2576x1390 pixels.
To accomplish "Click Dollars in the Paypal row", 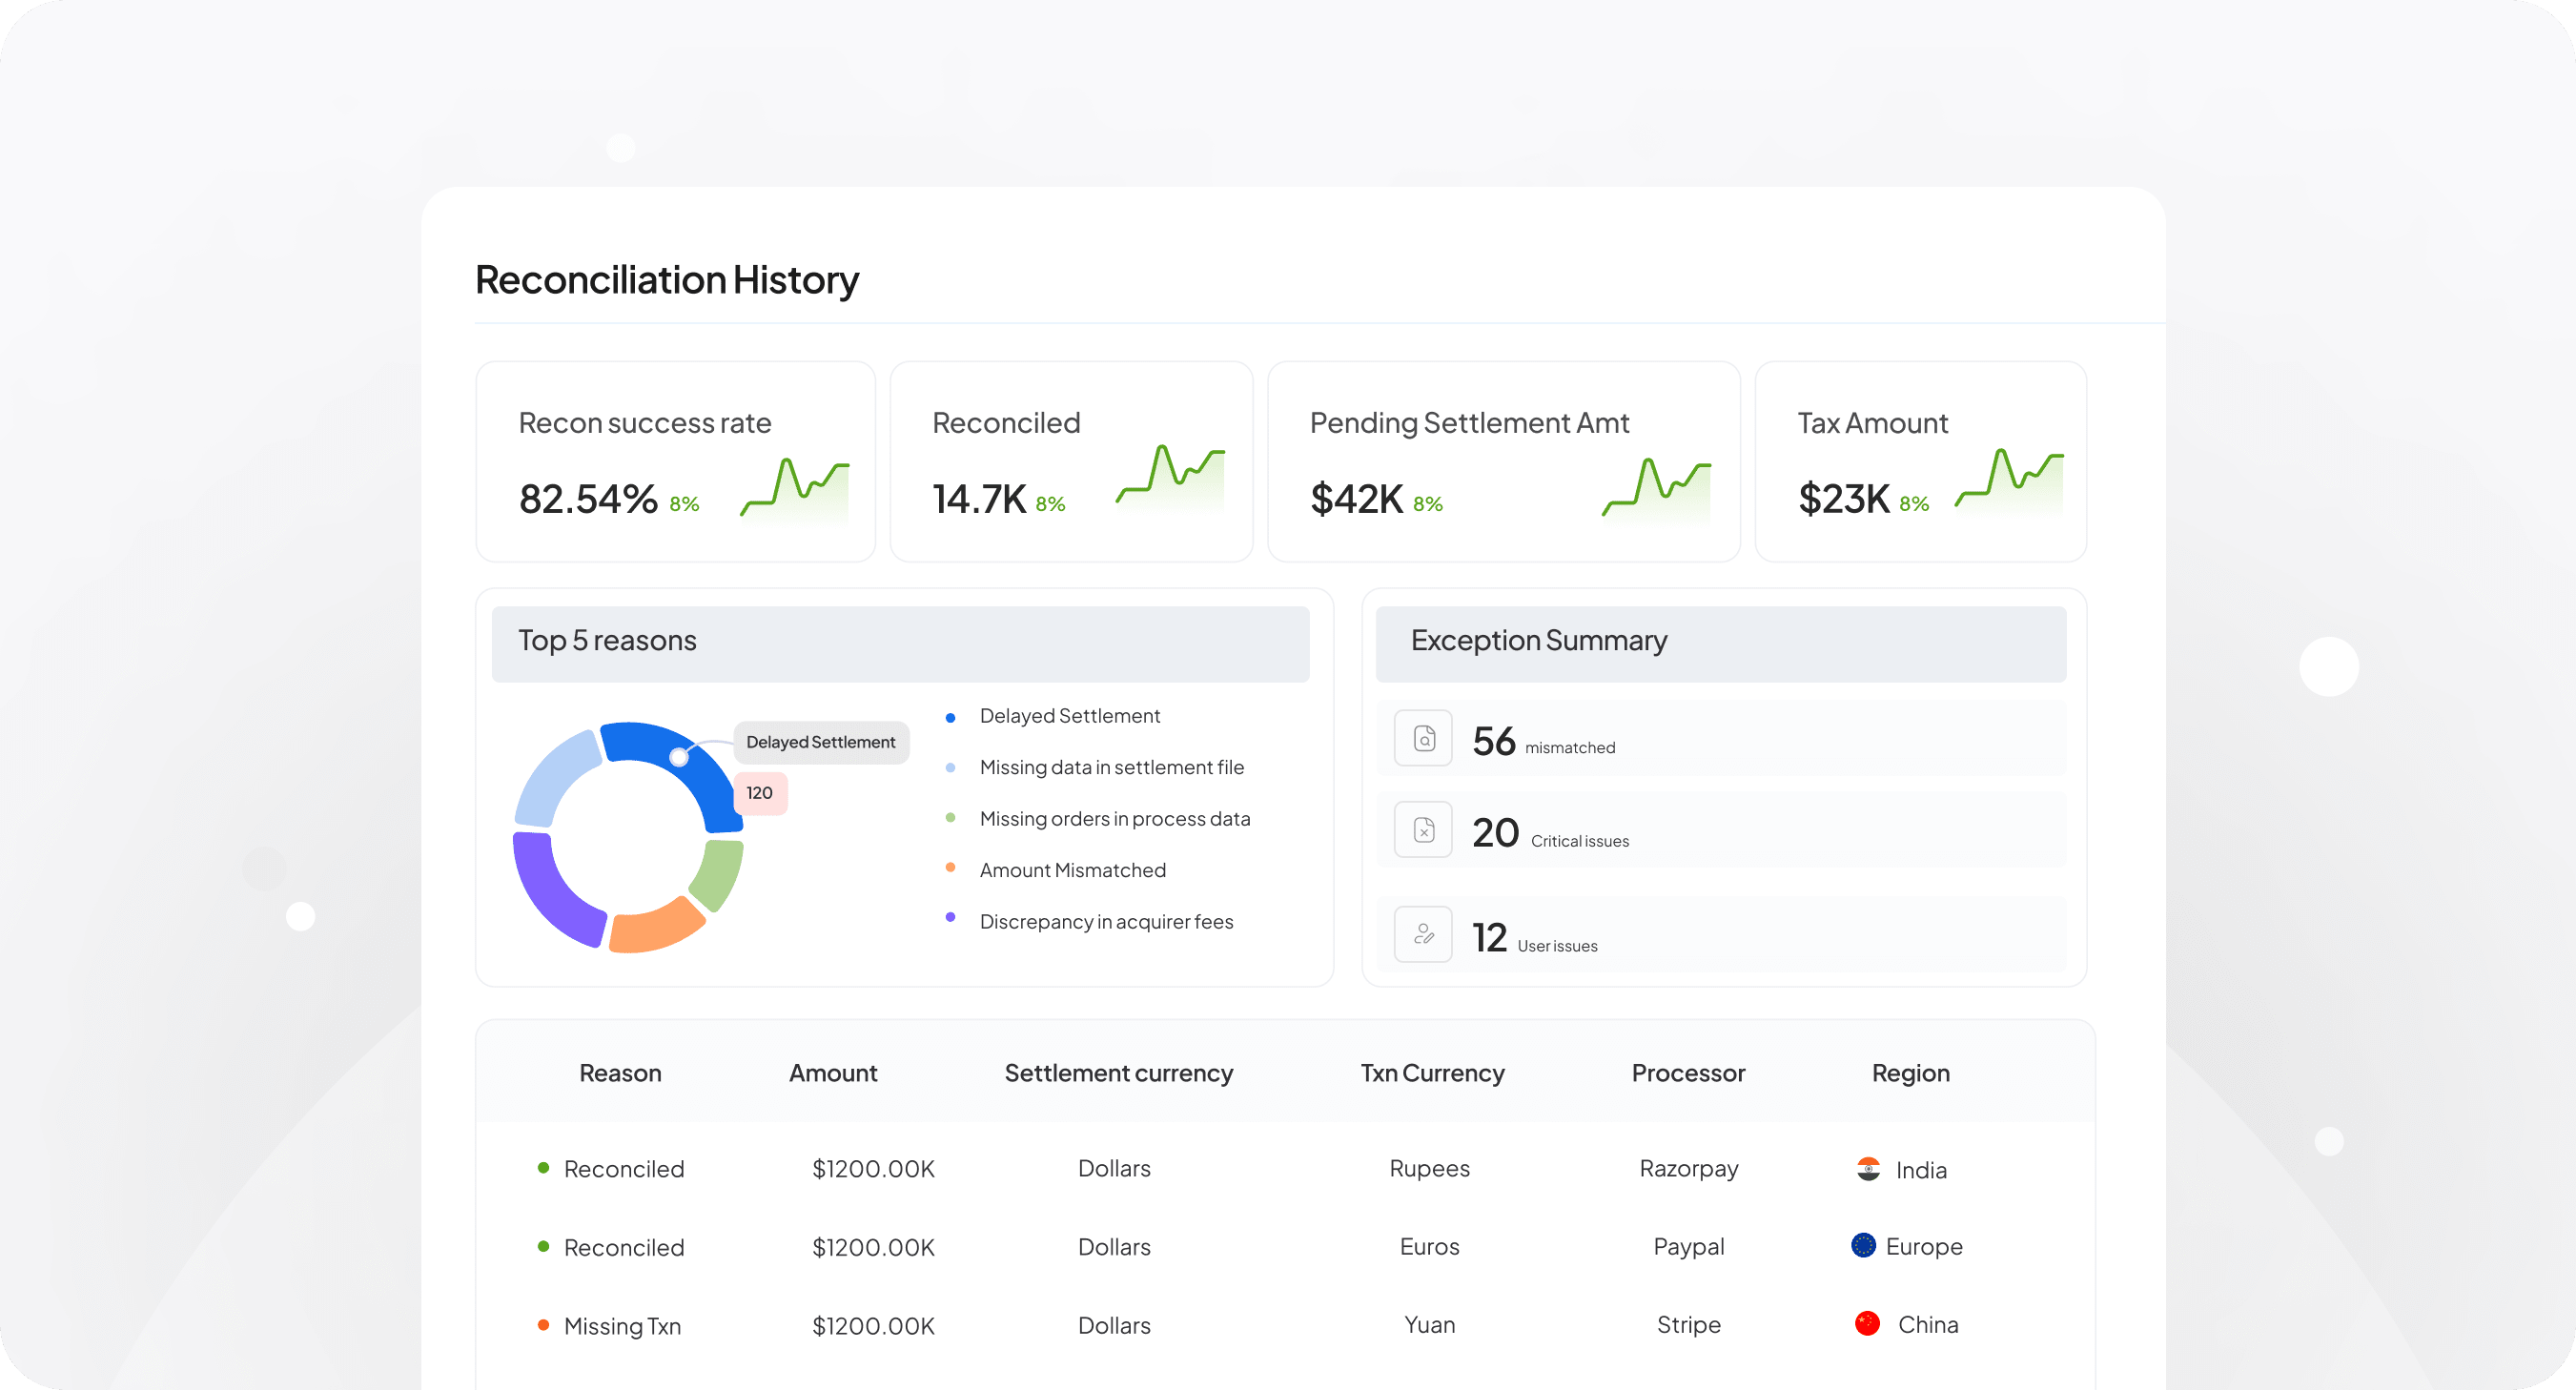I will coord(1114,1247).
